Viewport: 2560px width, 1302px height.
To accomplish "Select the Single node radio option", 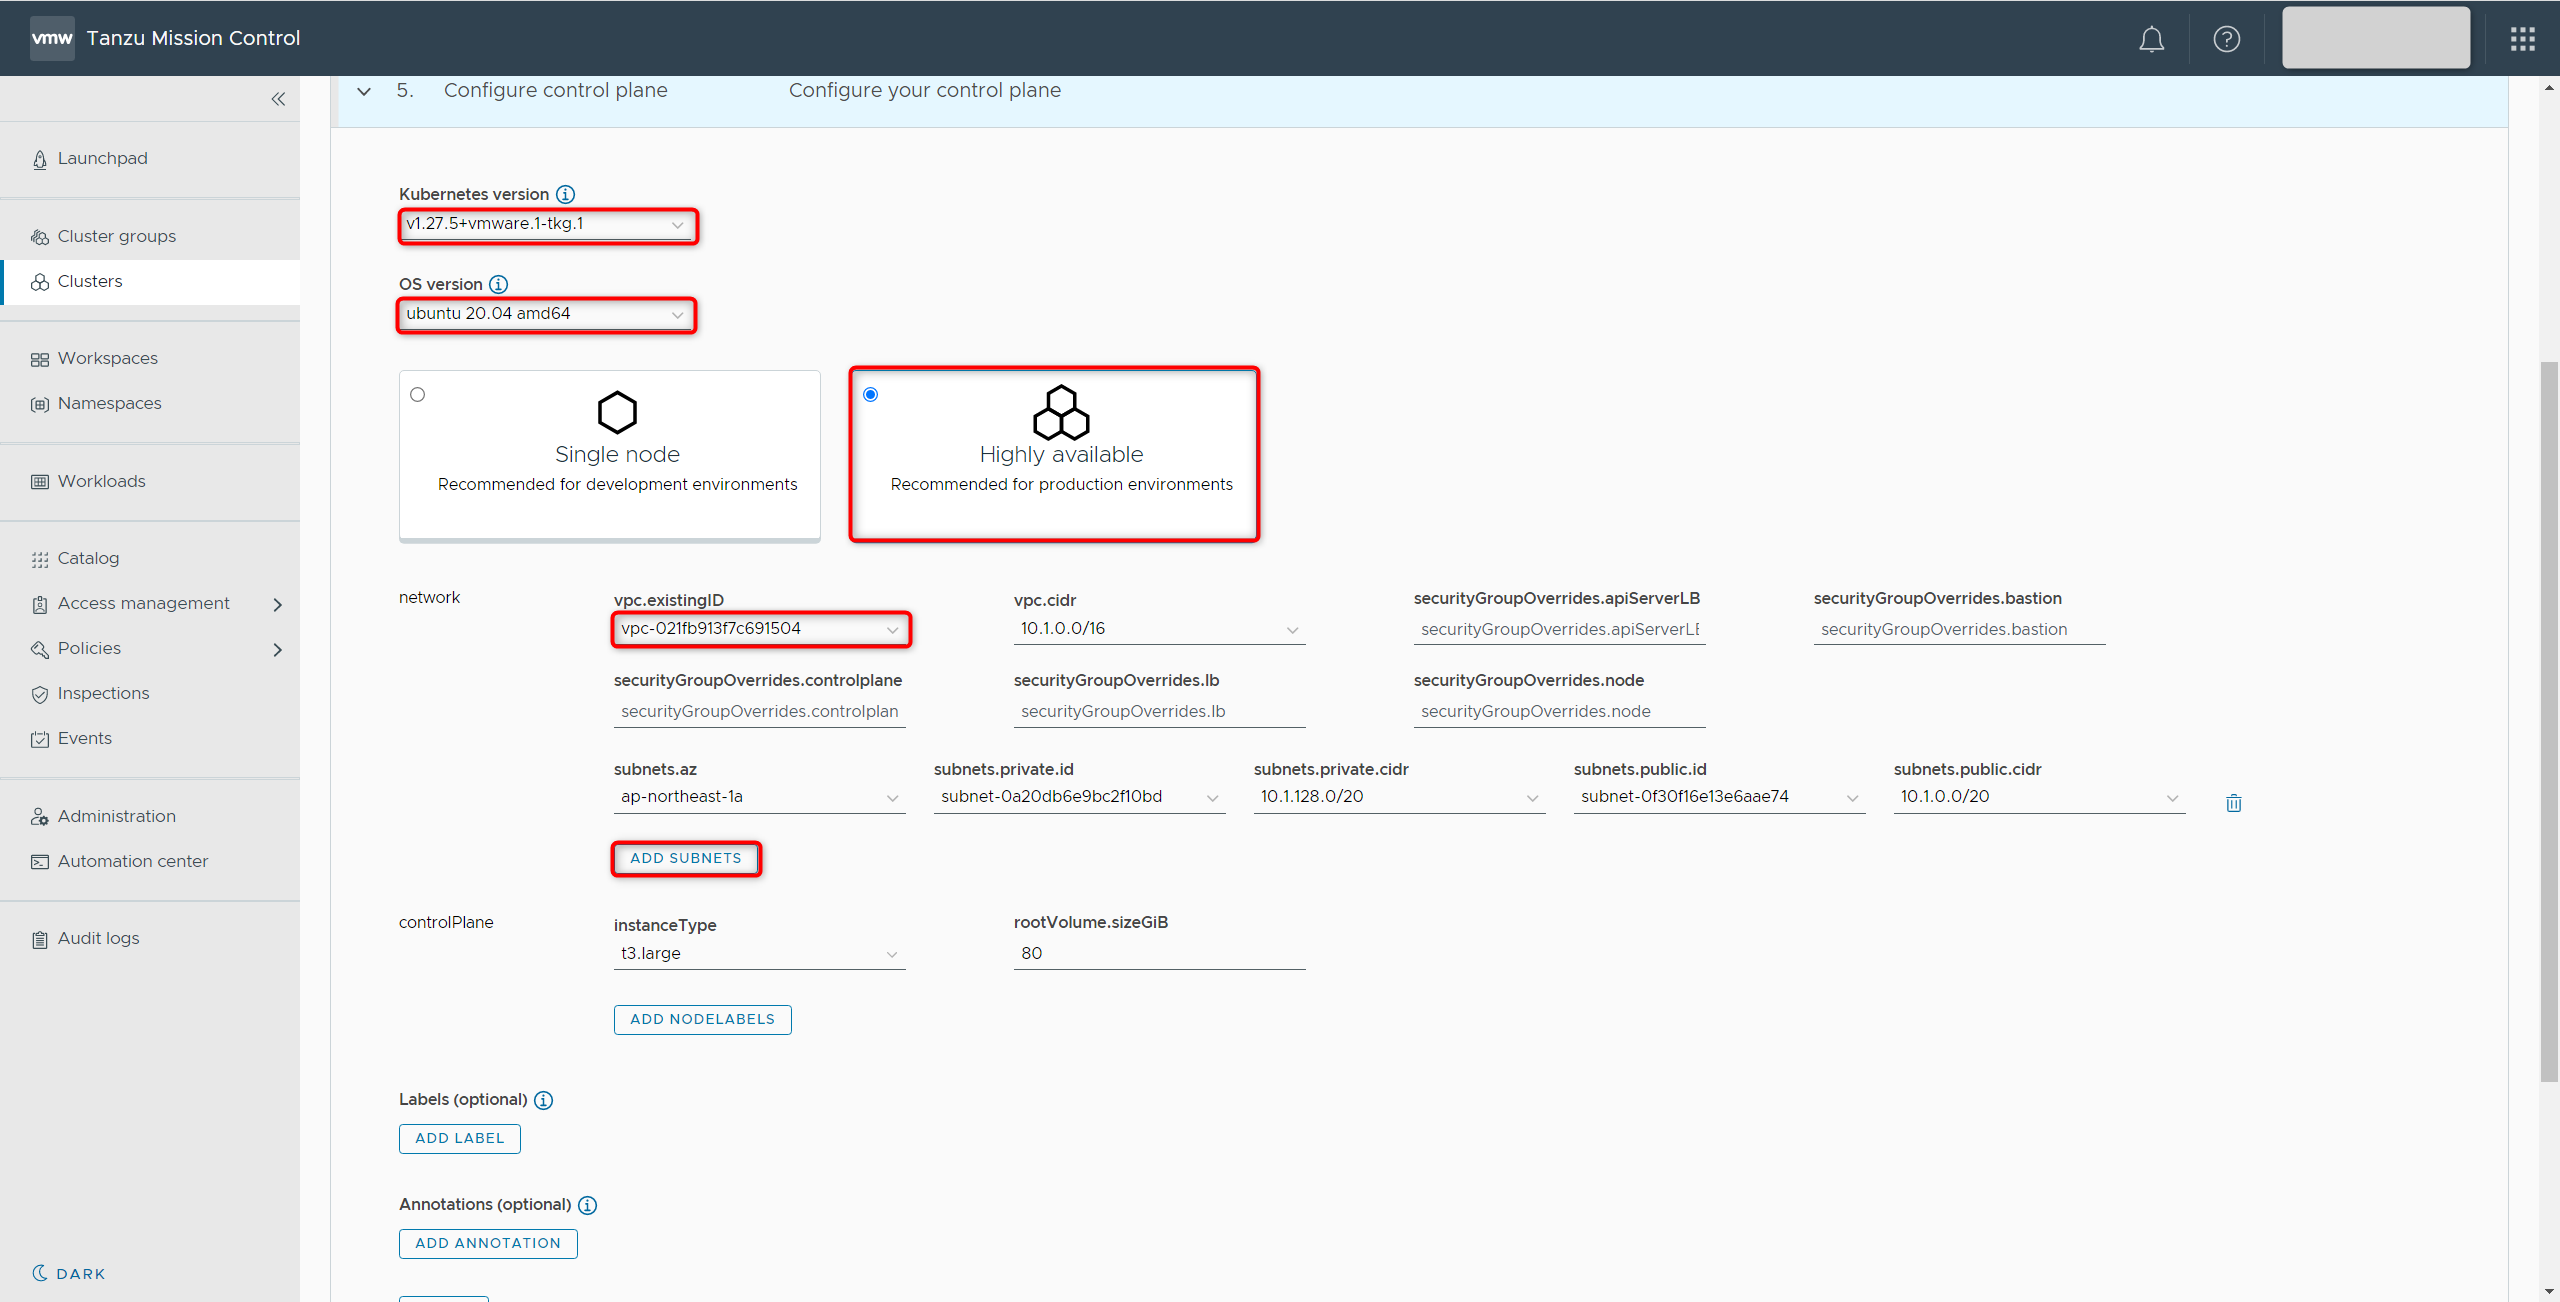I will coord(418,395).
